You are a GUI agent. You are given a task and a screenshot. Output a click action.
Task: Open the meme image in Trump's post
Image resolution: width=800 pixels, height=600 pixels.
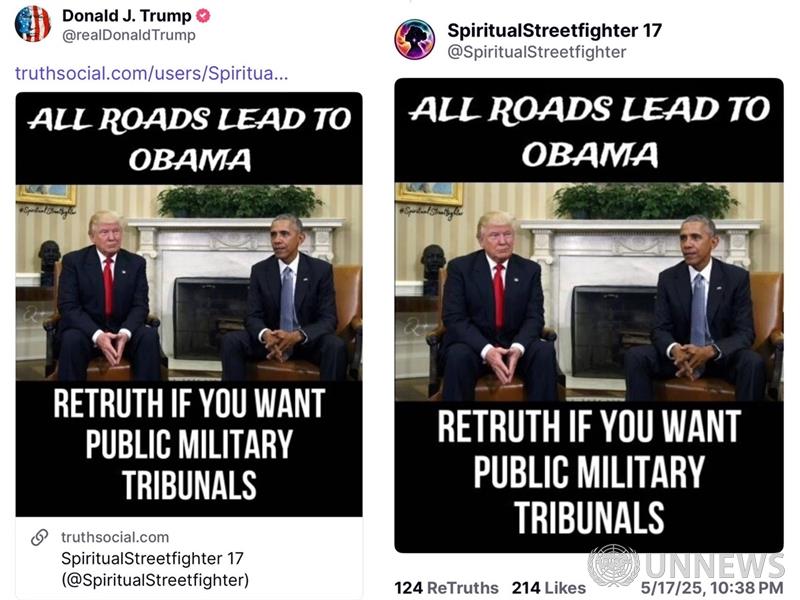tap(189, 305)
